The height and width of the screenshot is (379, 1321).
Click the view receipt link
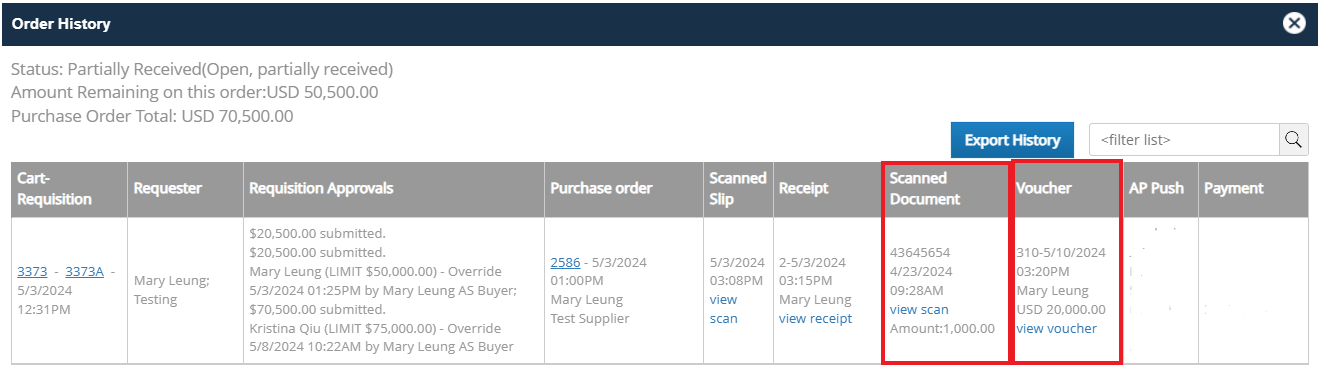point(815,318)
